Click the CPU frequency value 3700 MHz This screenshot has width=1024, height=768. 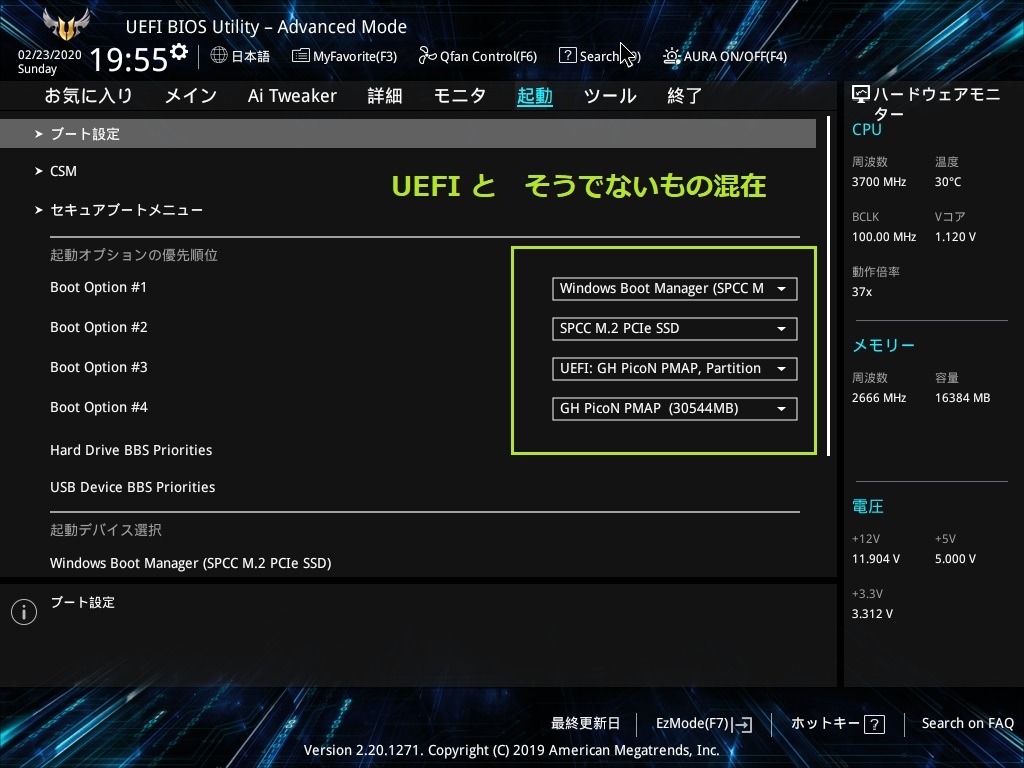click(879, 182)
